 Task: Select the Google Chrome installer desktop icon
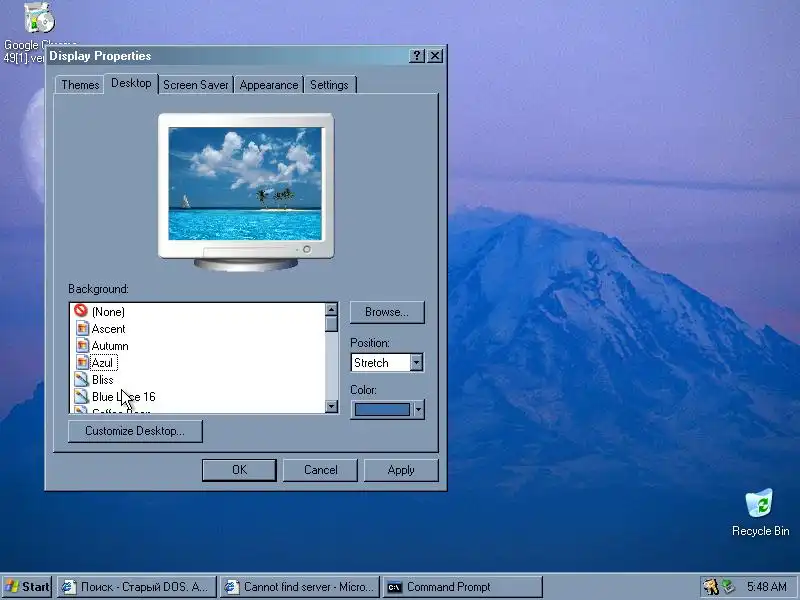pyautogui.click(x=39, y=18)
